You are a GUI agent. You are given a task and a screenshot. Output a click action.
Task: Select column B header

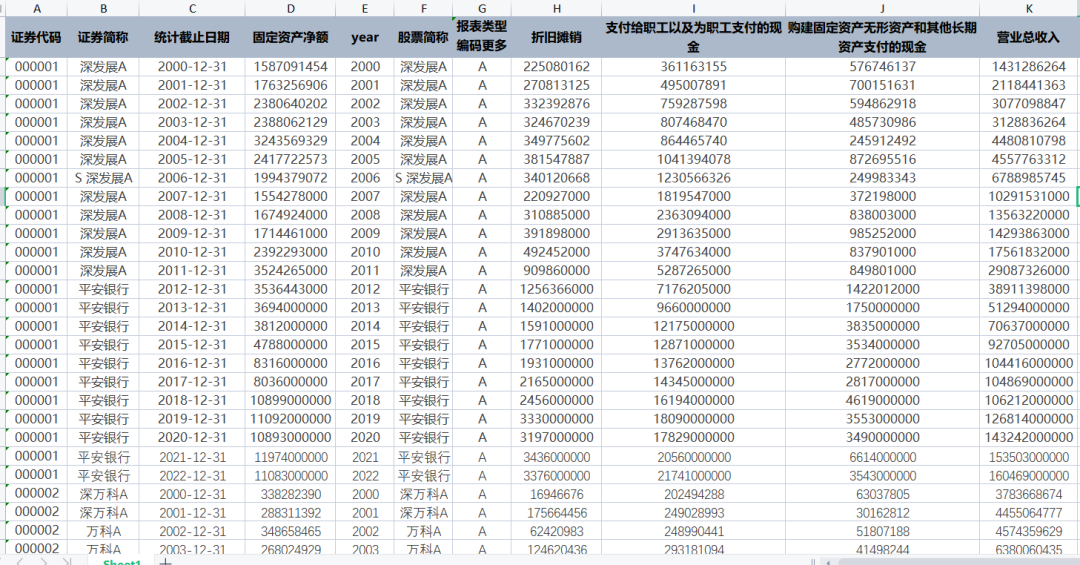click(x=103, y=8)
